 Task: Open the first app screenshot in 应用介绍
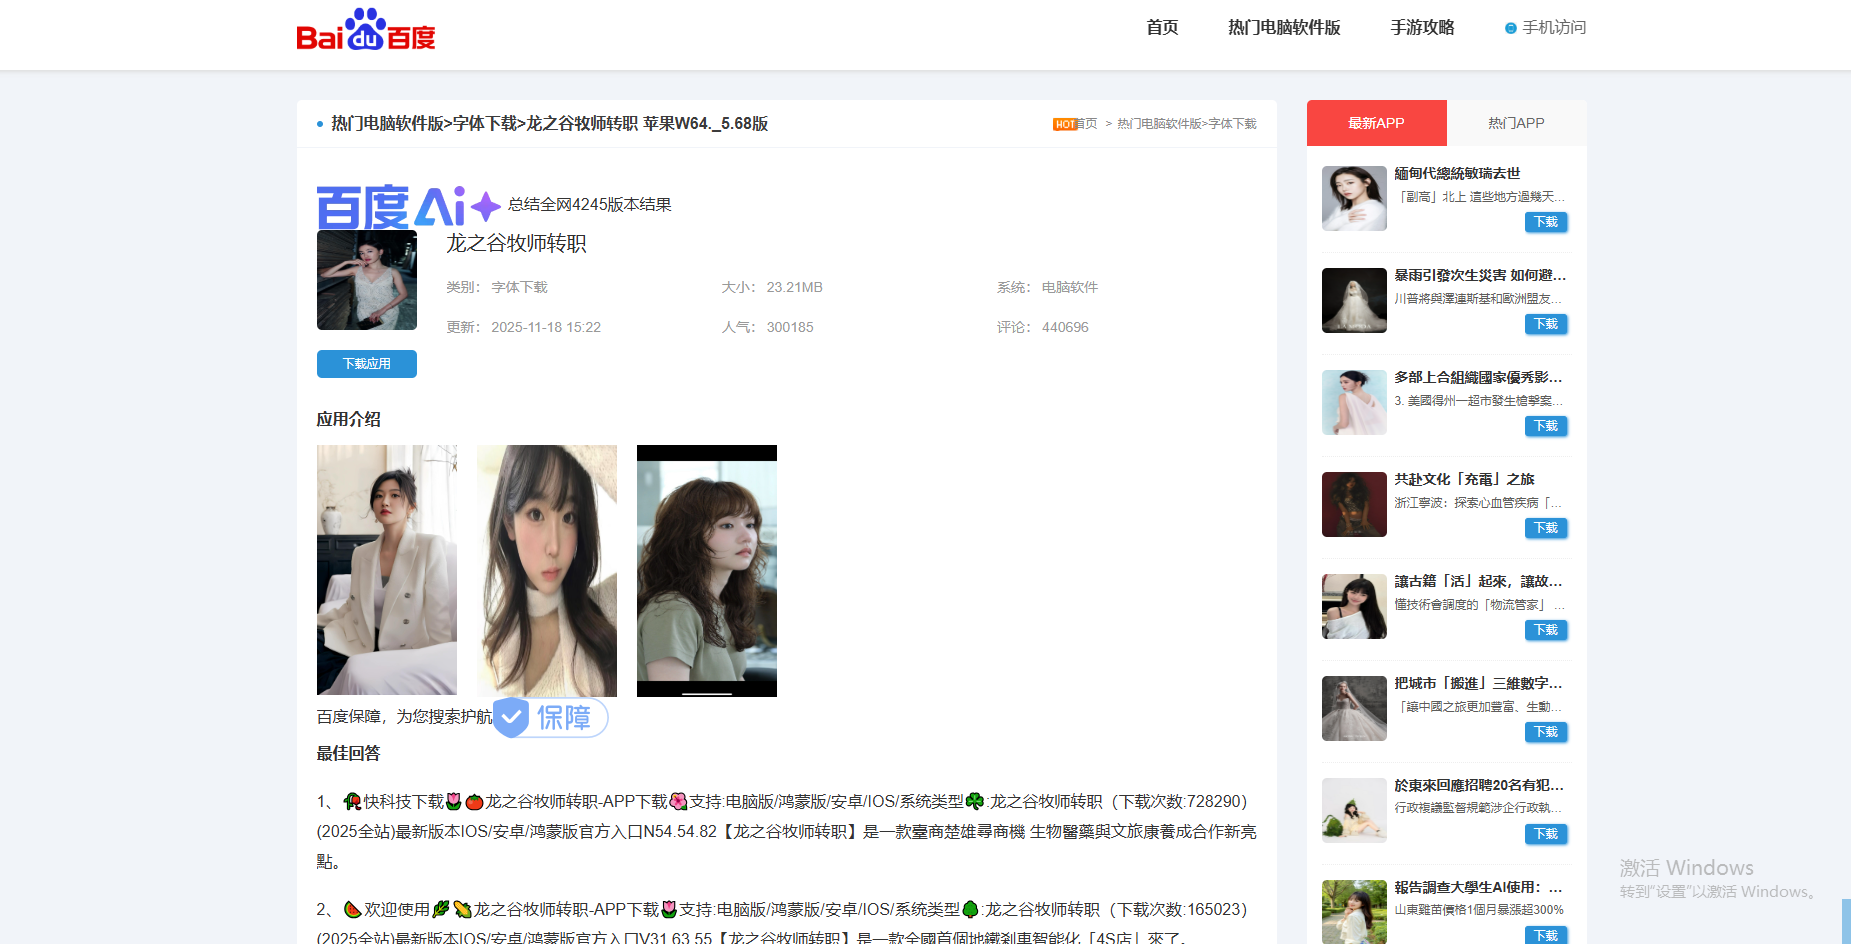coord(386,571)
